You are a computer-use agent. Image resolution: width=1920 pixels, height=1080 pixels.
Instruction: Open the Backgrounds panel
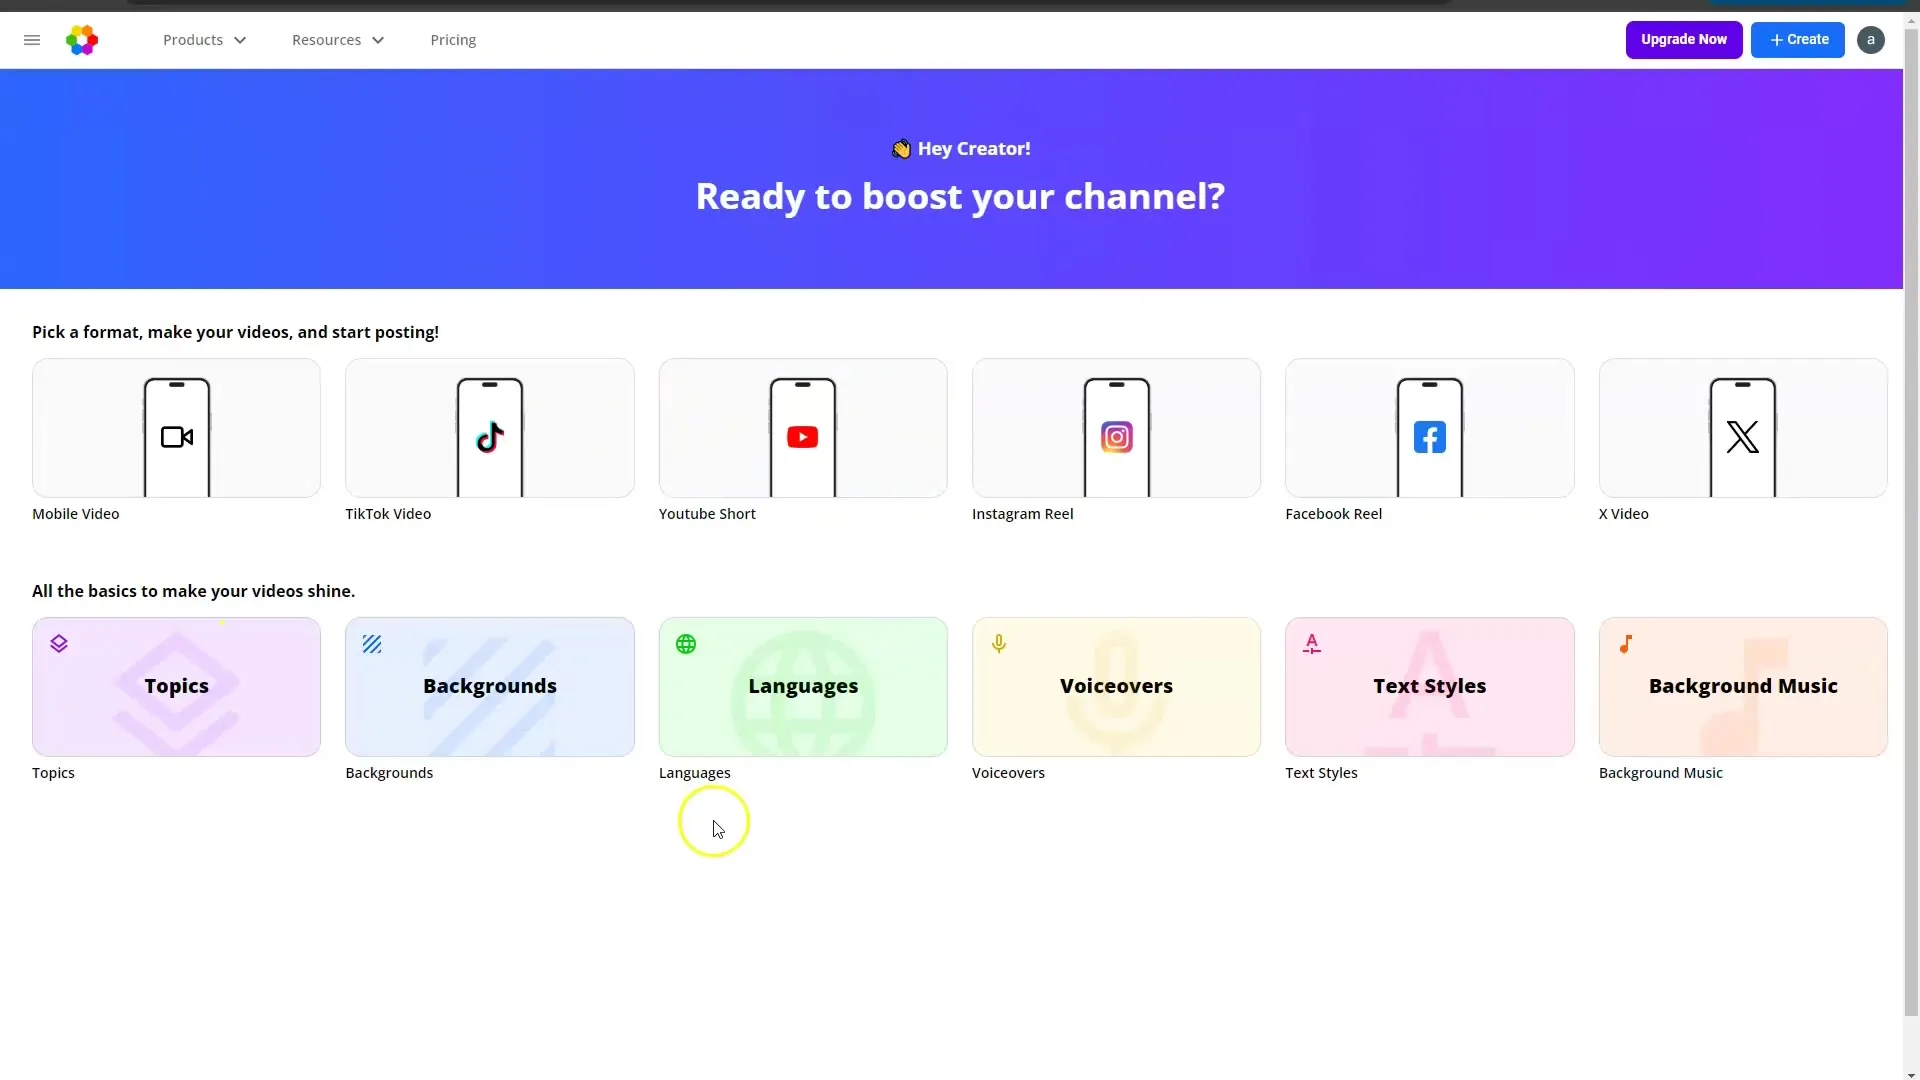point(489,686)
